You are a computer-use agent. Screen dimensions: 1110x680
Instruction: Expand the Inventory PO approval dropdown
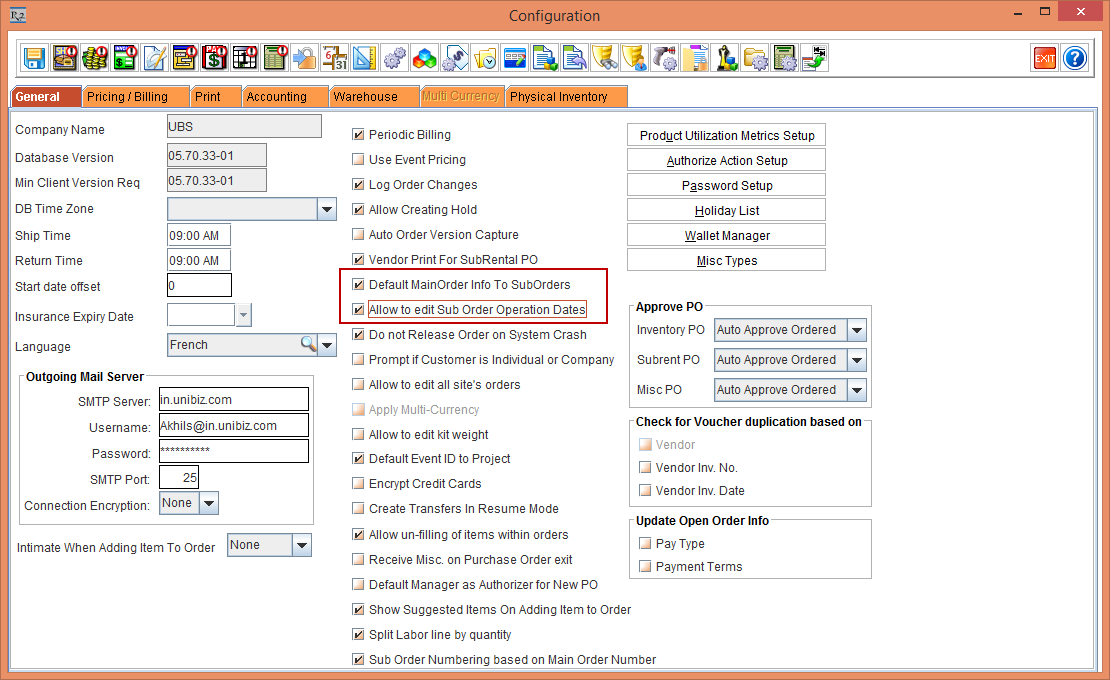click(x=856, y=330)
